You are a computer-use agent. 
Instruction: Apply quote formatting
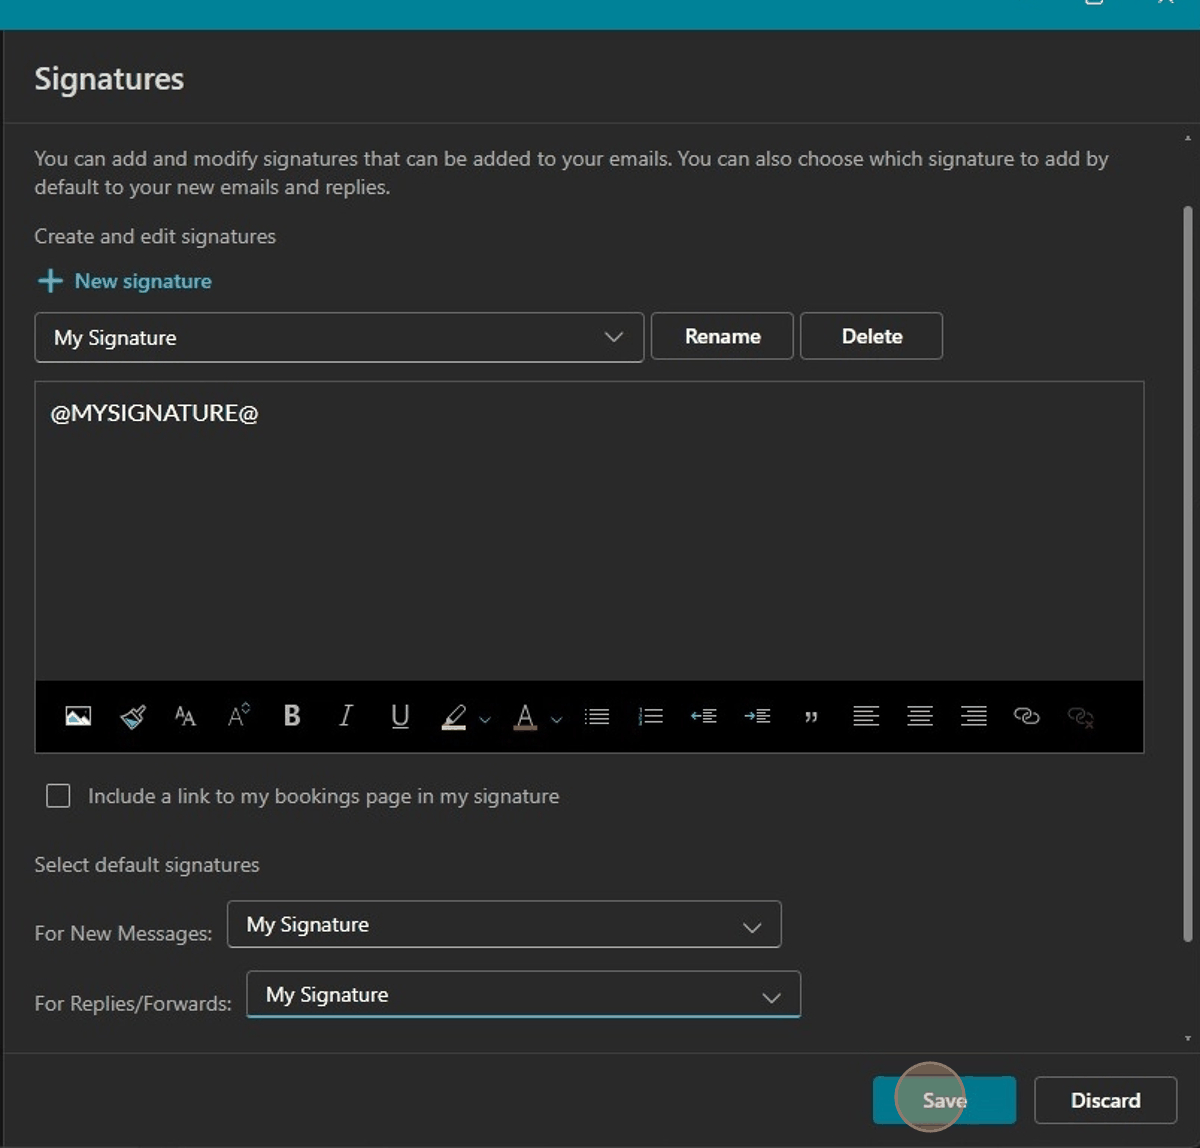(x=811, y=717)
